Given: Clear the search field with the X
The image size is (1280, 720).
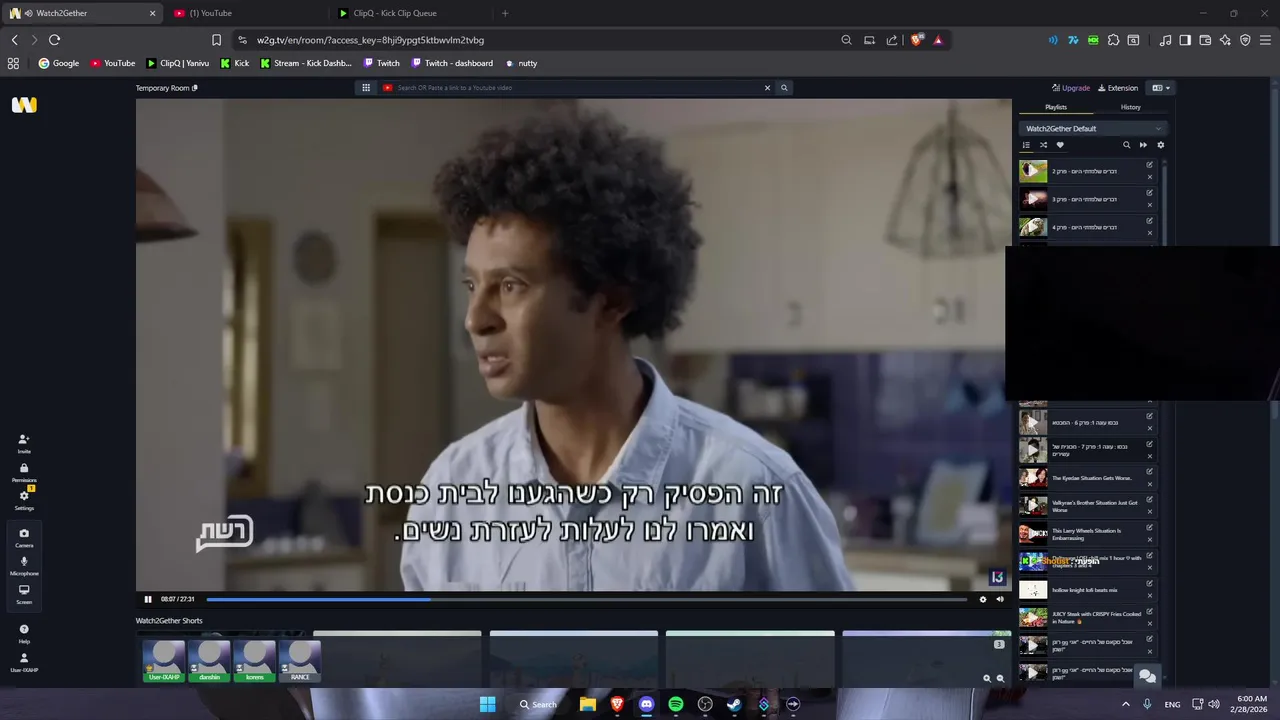Looking at the screenshot, I should 767,88.
